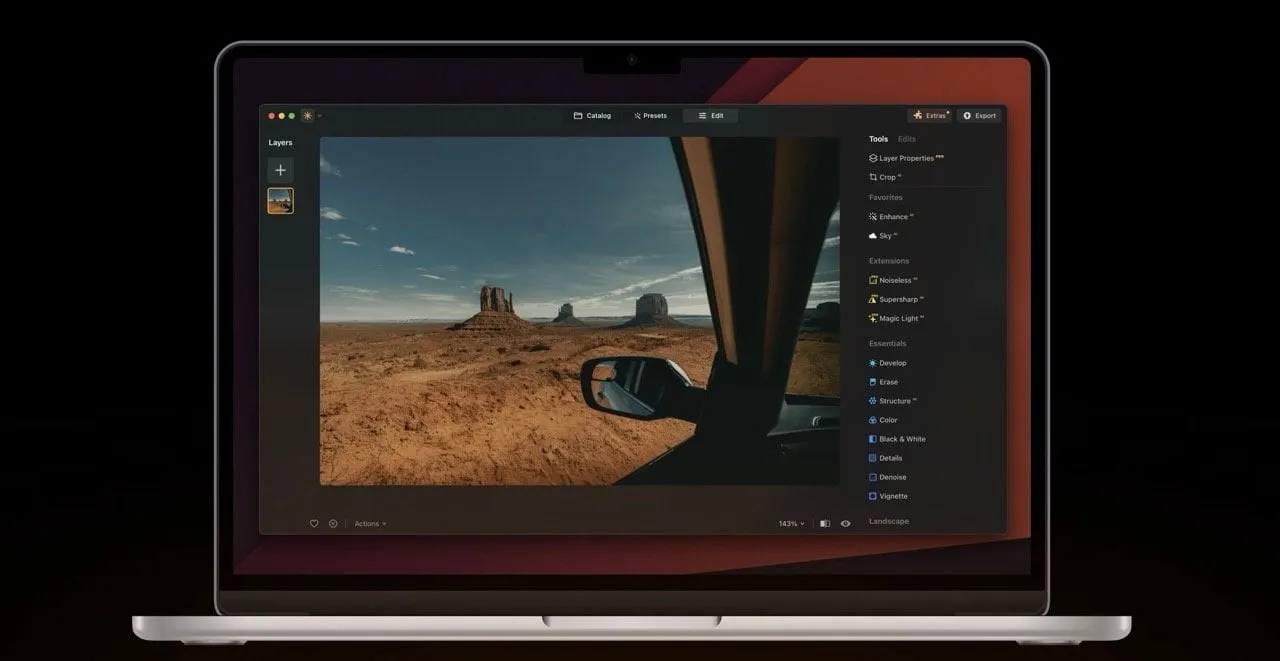
Task: Open the Actions dropdown menu
Action: (x=369, y=524)
